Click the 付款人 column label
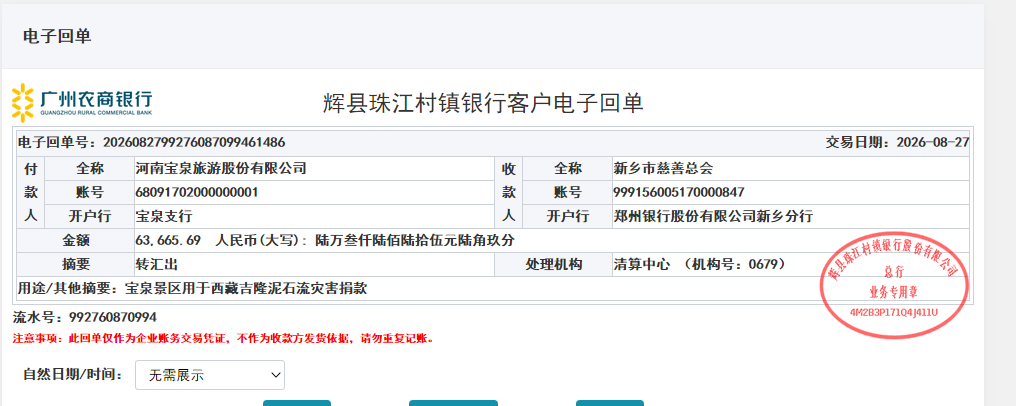Viewport: 1016px width, 406px height. coord(30,192)
